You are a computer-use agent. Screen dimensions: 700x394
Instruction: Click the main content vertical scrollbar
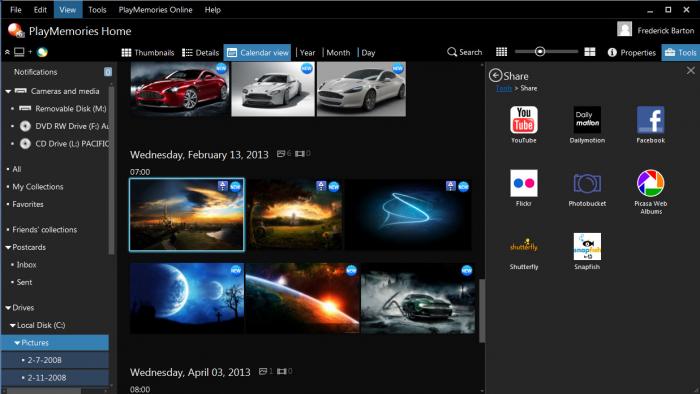click(482, 311)
